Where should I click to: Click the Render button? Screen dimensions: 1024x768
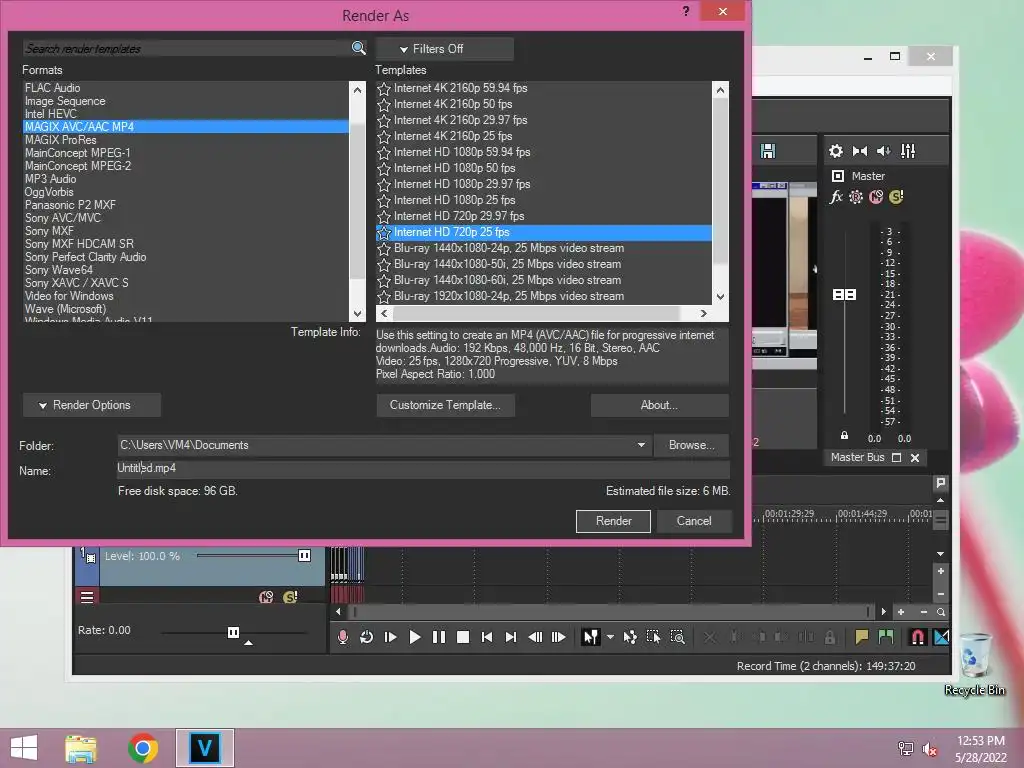tap(613, 521)
